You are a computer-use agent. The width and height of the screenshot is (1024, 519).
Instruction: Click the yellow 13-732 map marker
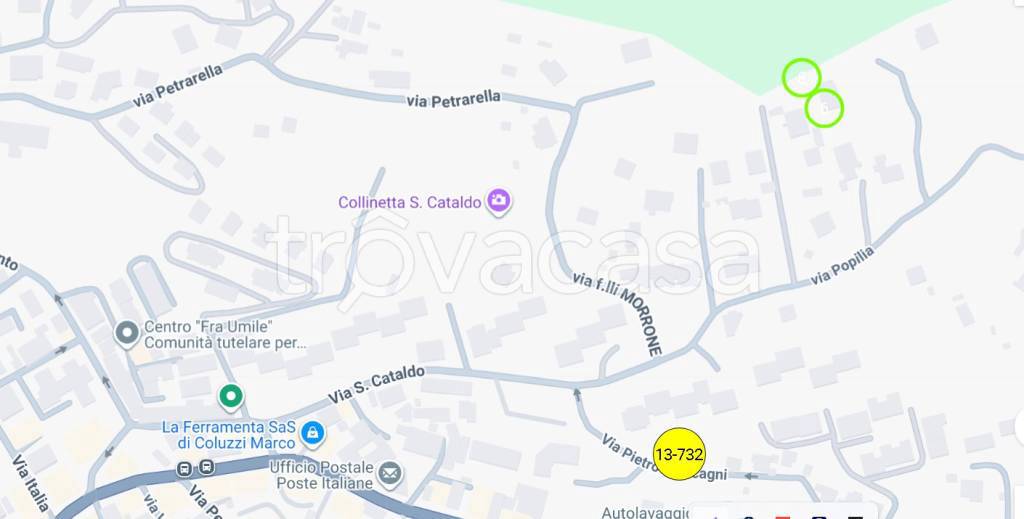(x=679, y=454)
